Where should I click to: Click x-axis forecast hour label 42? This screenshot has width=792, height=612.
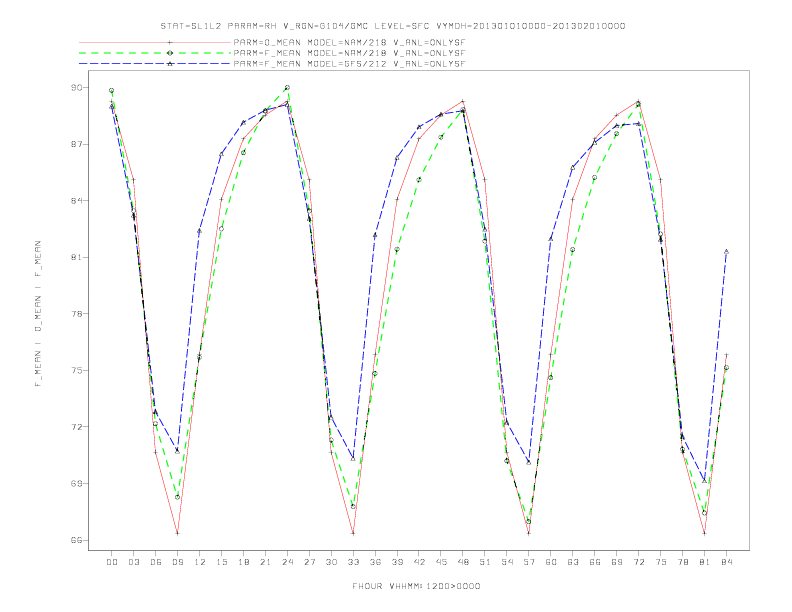click(x=419, y=562)
